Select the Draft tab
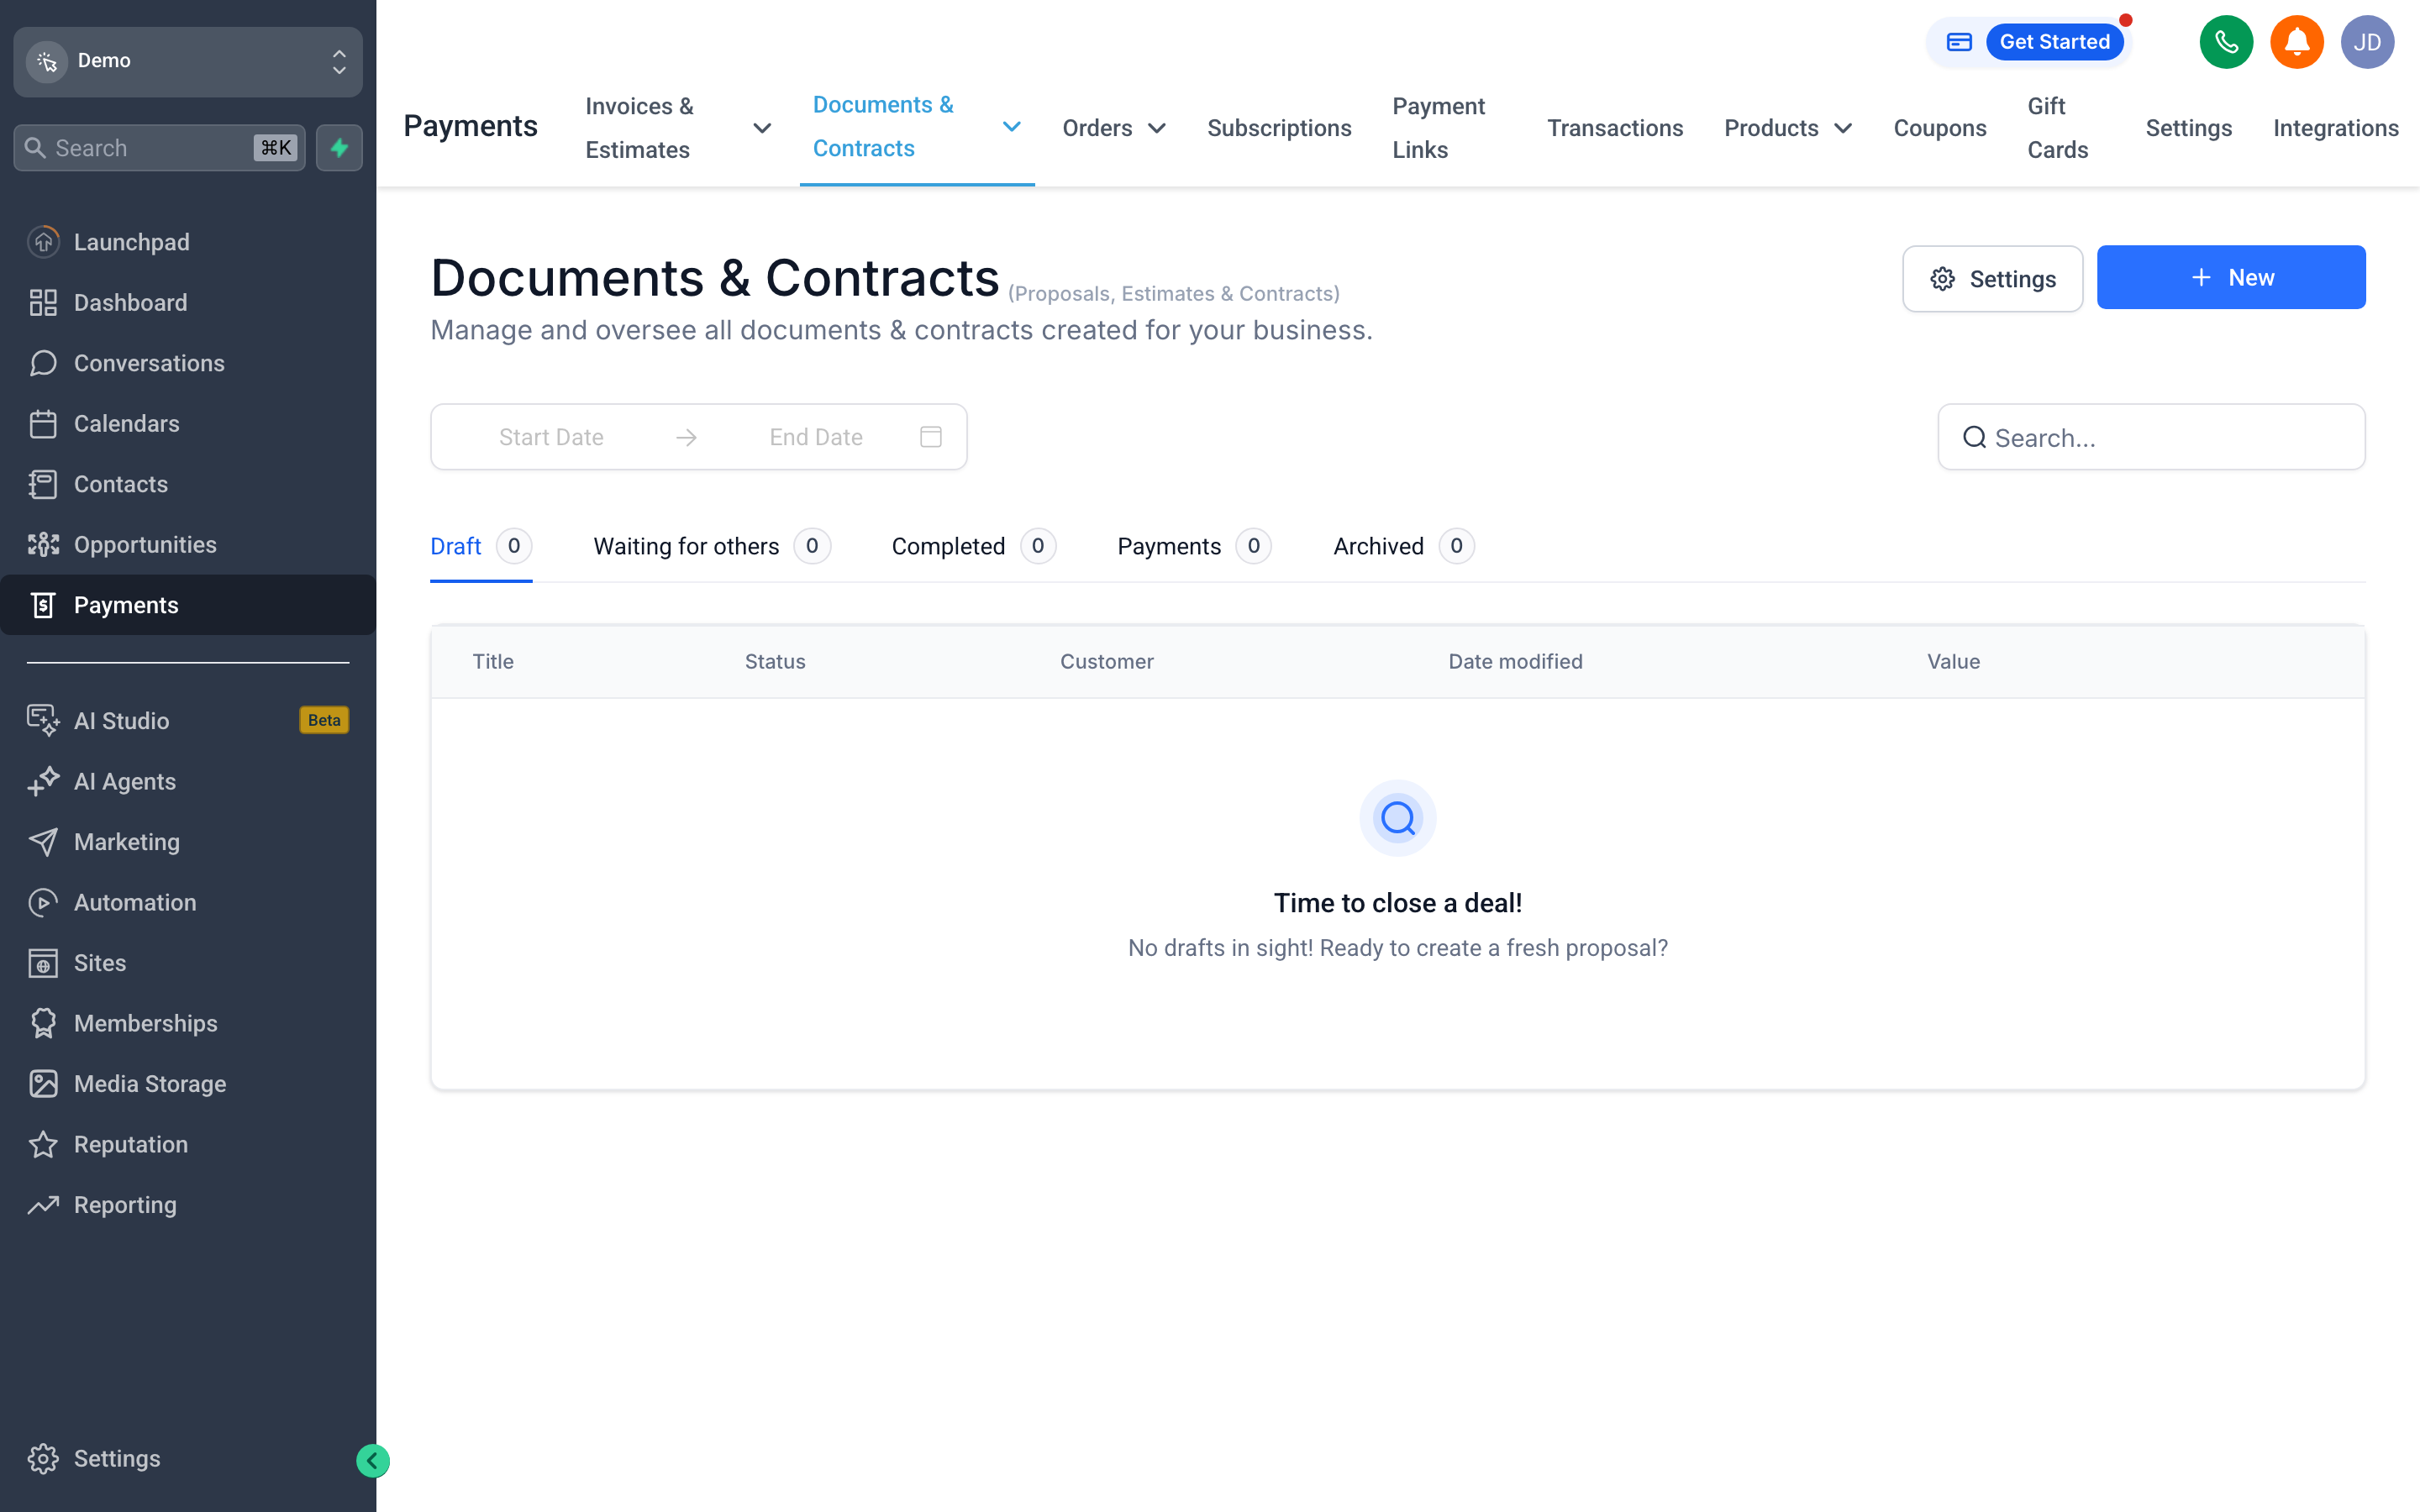 click(x=480, y=546)
